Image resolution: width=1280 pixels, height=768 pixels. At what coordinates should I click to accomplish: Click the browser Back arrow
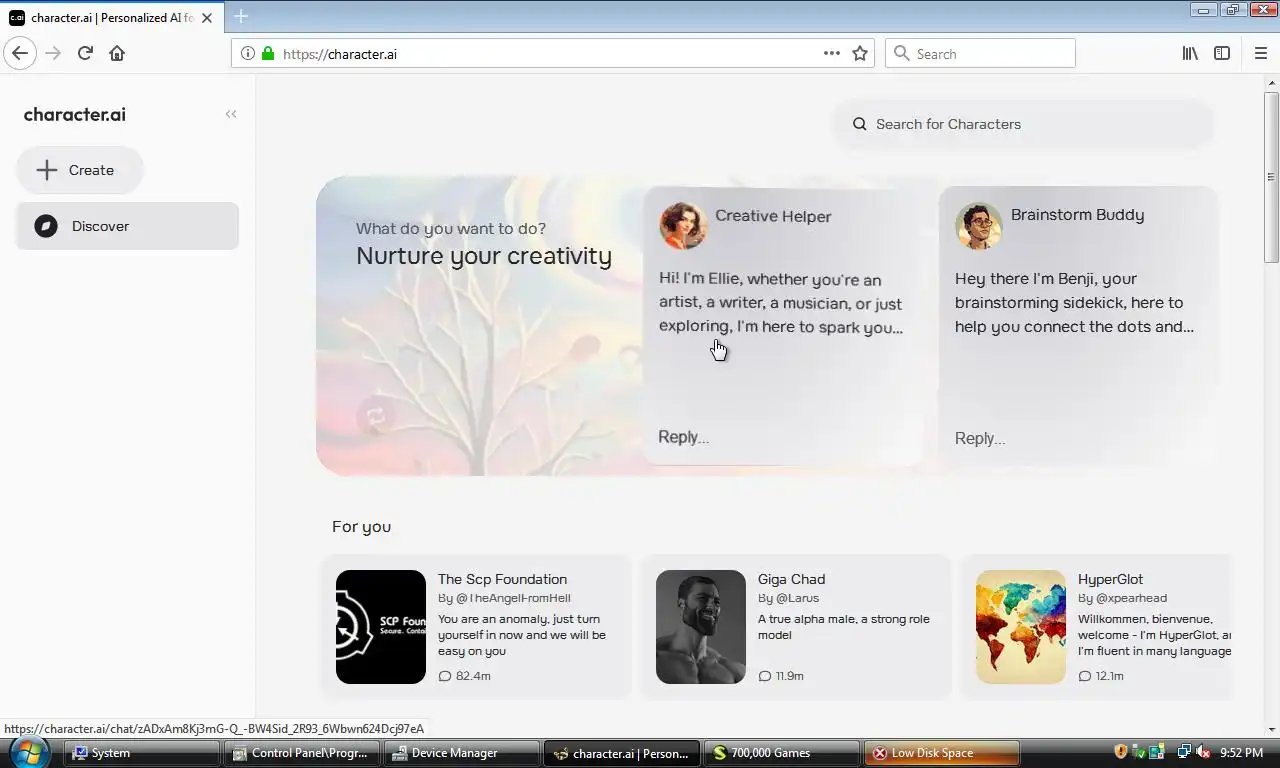[x=20, y=53]
